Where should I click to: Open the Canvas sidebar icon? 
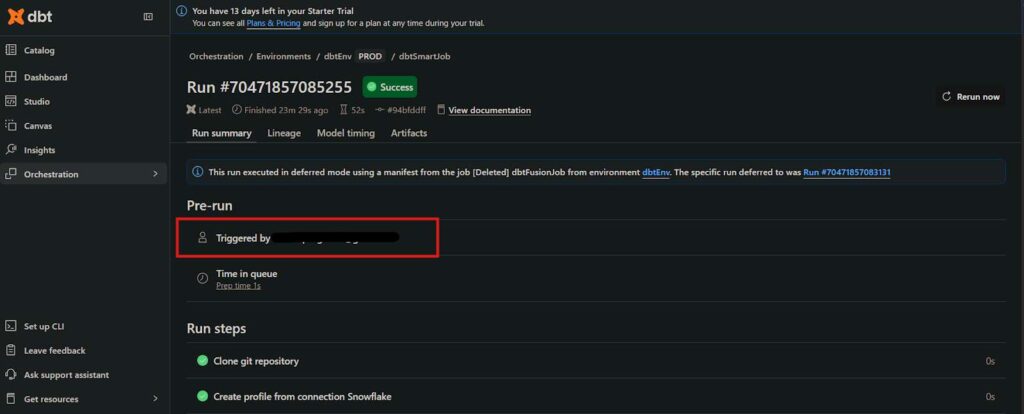(11, 126)
